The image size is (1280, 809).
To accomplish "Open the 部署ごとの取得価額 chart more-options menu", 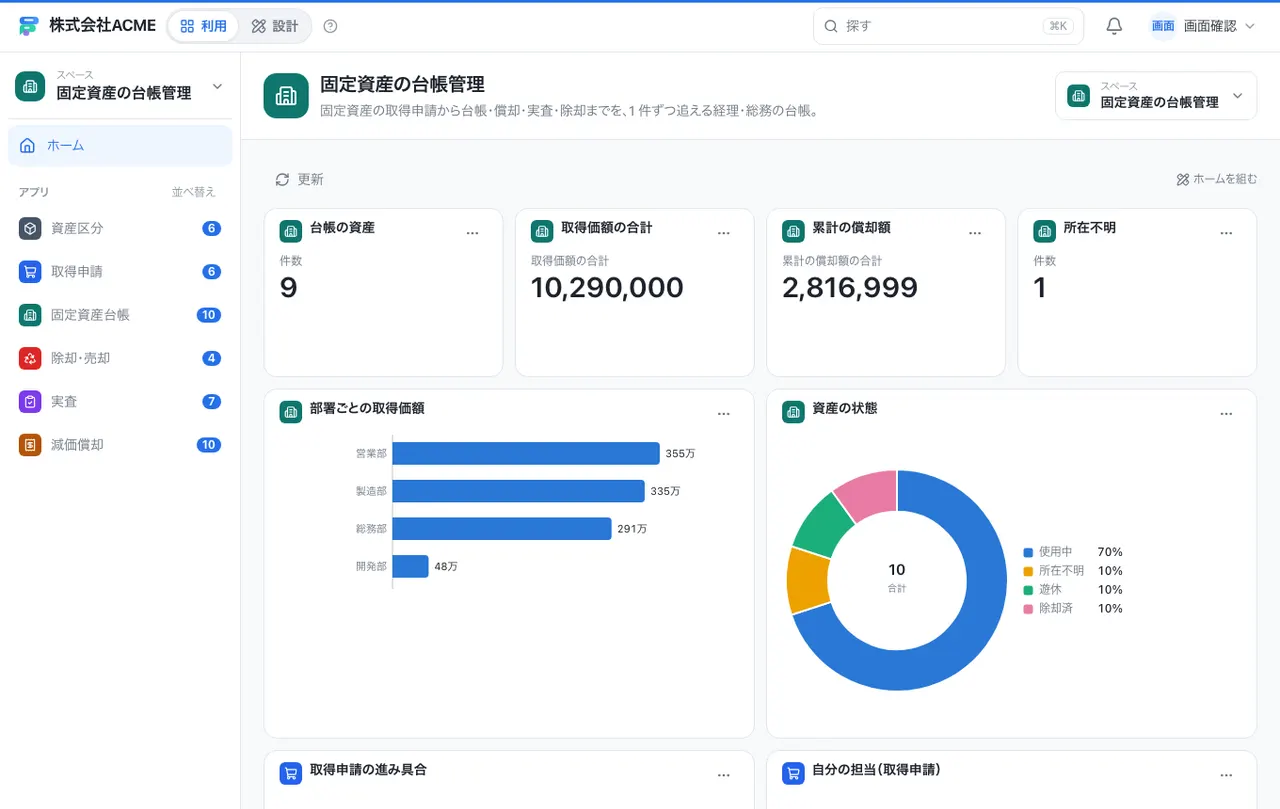I will point(724,414).
